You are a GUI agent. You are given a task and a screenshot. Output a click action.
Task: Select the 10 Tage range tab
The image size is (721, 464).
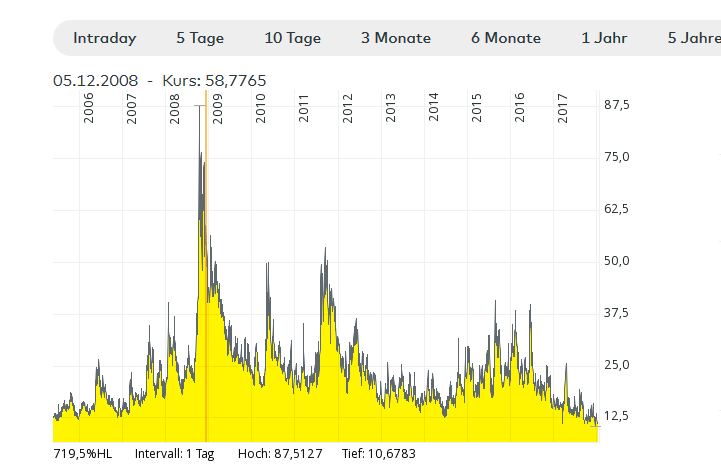292,38
